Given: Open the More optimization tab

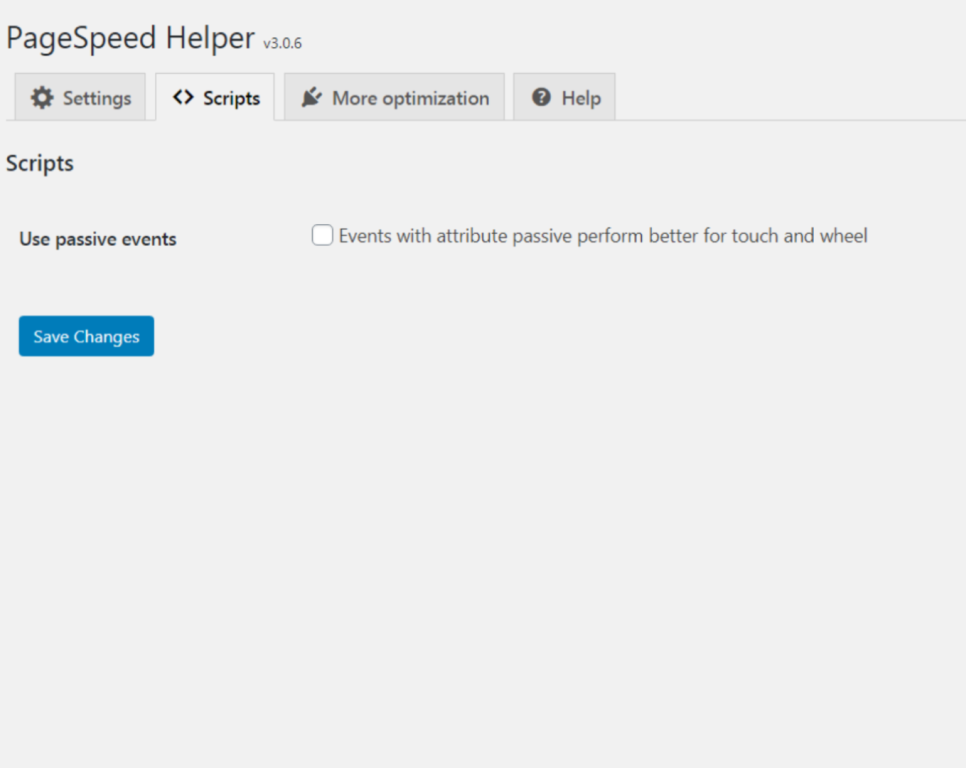Looking at the screenshot, I should pos(394,97).
